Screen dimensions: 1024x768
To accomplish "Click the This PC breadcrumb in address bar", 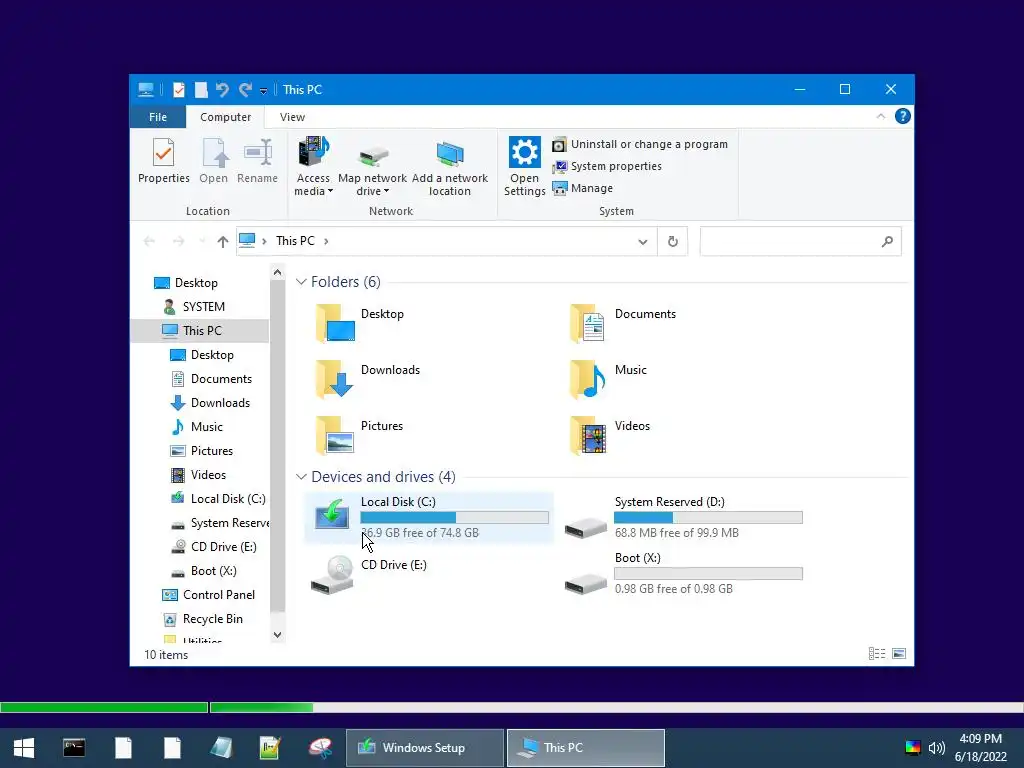I will pyautogui.click(x=295, y=241).
